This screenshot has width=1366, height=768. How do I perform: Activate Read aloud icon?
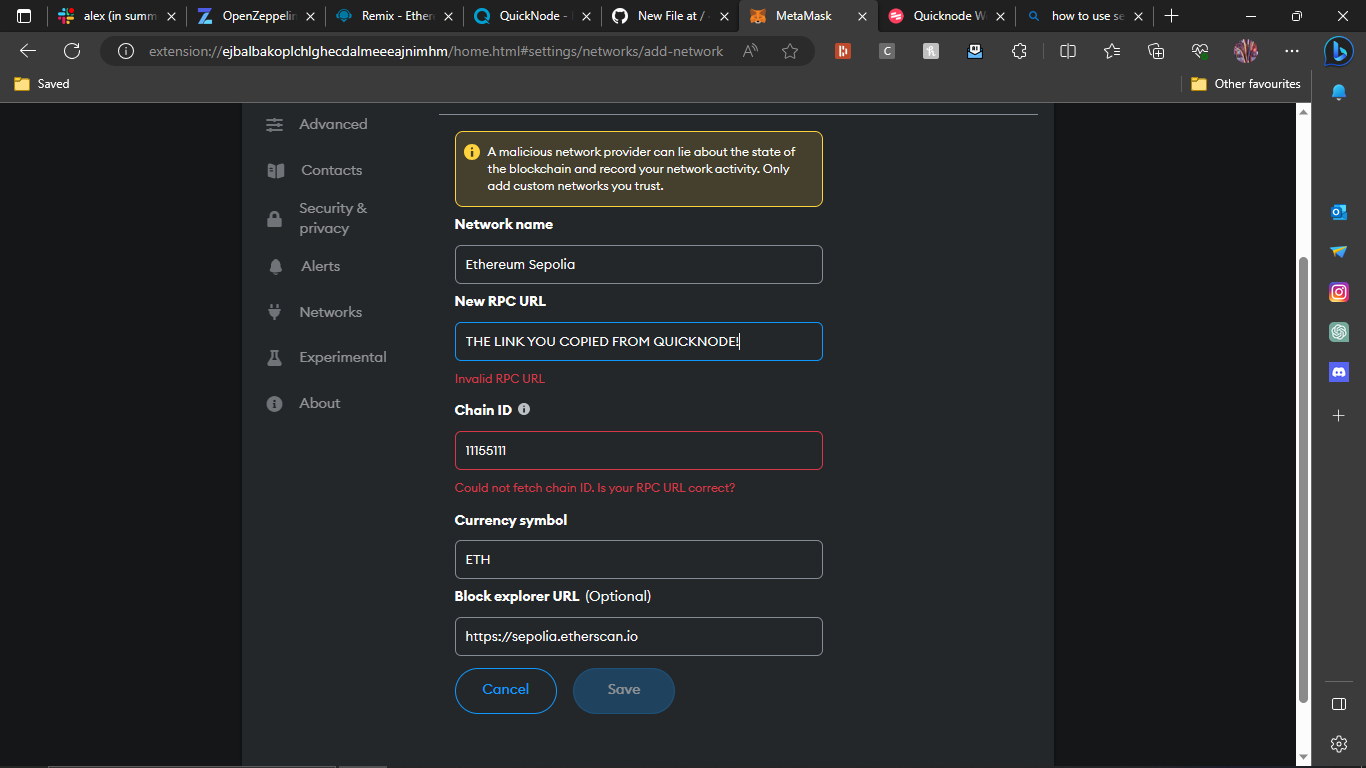point(750,51)
